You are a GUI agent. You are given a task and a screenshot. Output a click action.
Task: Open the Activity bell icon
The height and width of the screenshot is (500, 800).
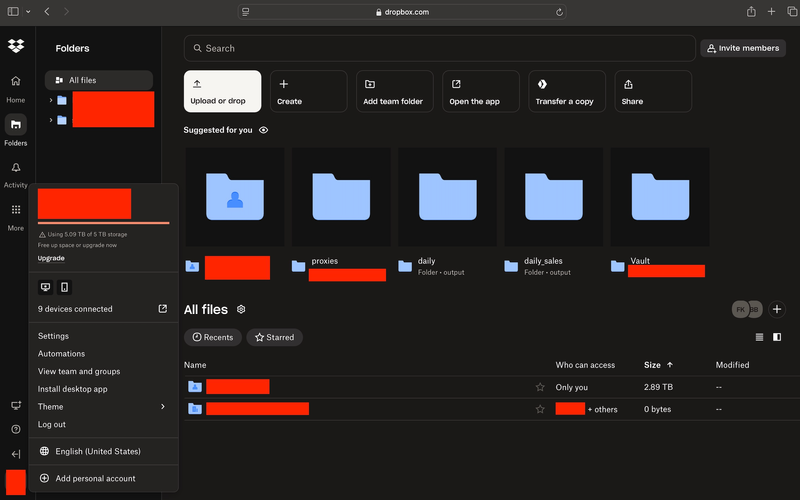click(x=15, y=168)
